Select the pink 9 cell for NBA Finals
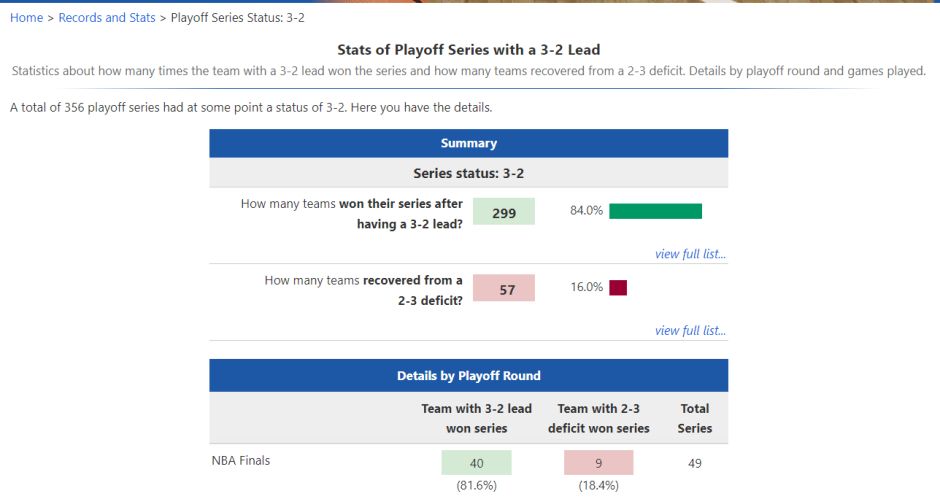 pyautogui.click(x=598, y=463)
